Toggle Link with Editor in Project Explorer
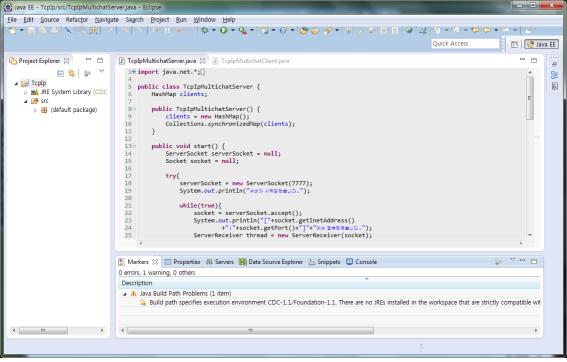The height and width of the screenshot is (362, 567). click(72, 74)
